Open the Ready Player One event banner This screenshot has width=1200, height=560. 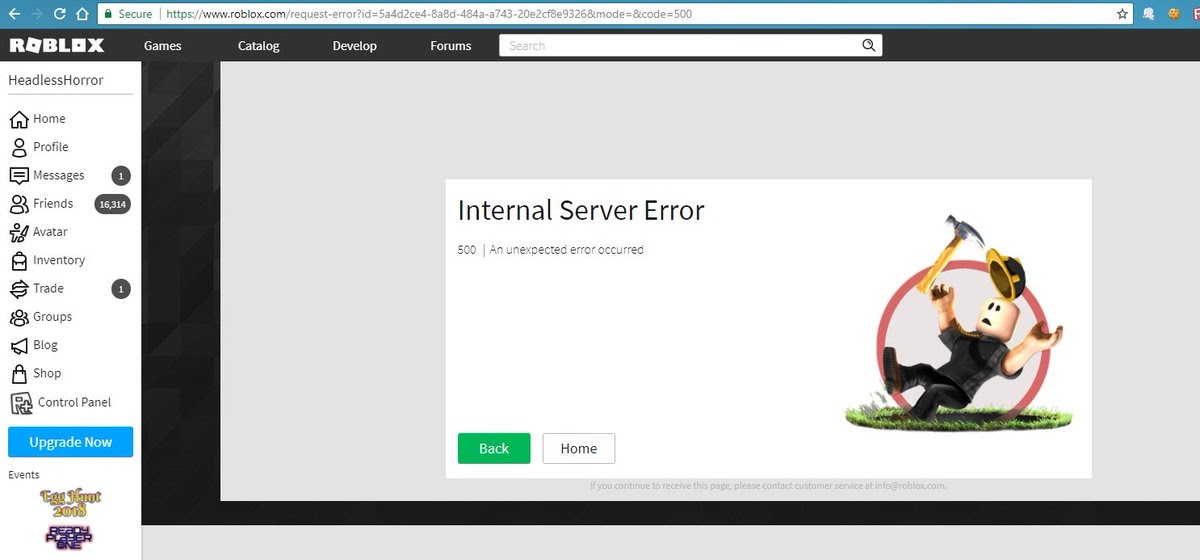click(70, 537)
